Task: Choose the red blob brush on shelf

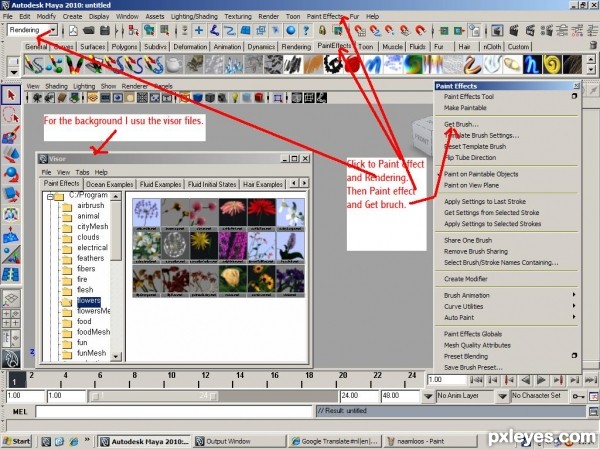Action: click(x=353, y=64)
